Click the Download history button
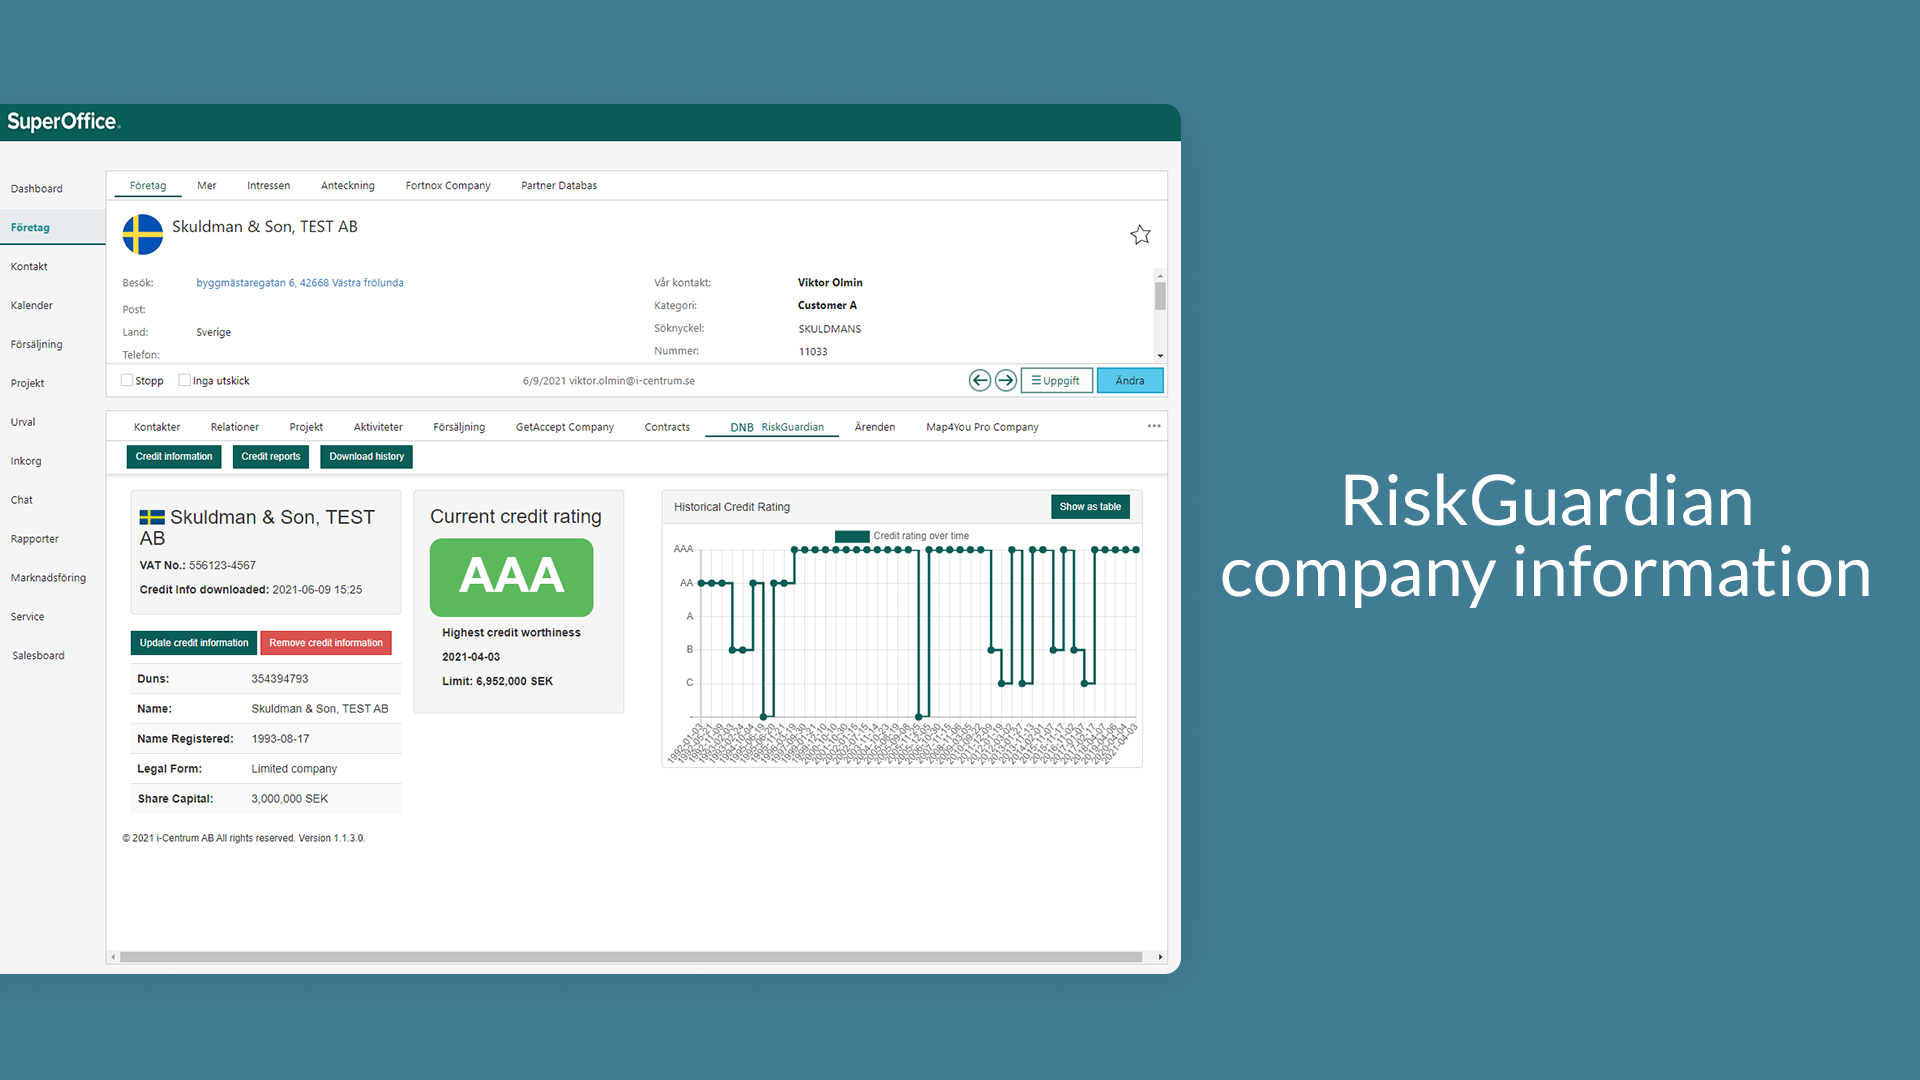This screenshot has height=1080, width=1920. (x=365, y=456)
